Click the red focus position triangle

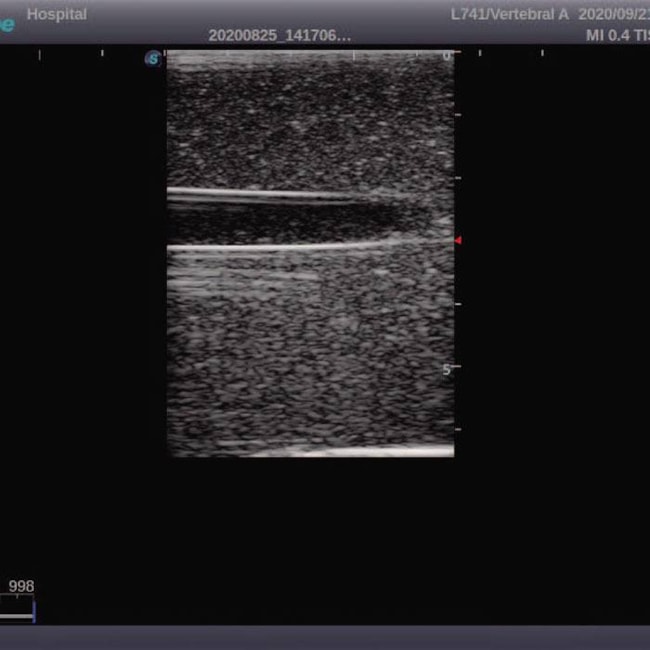coord(458,241)
